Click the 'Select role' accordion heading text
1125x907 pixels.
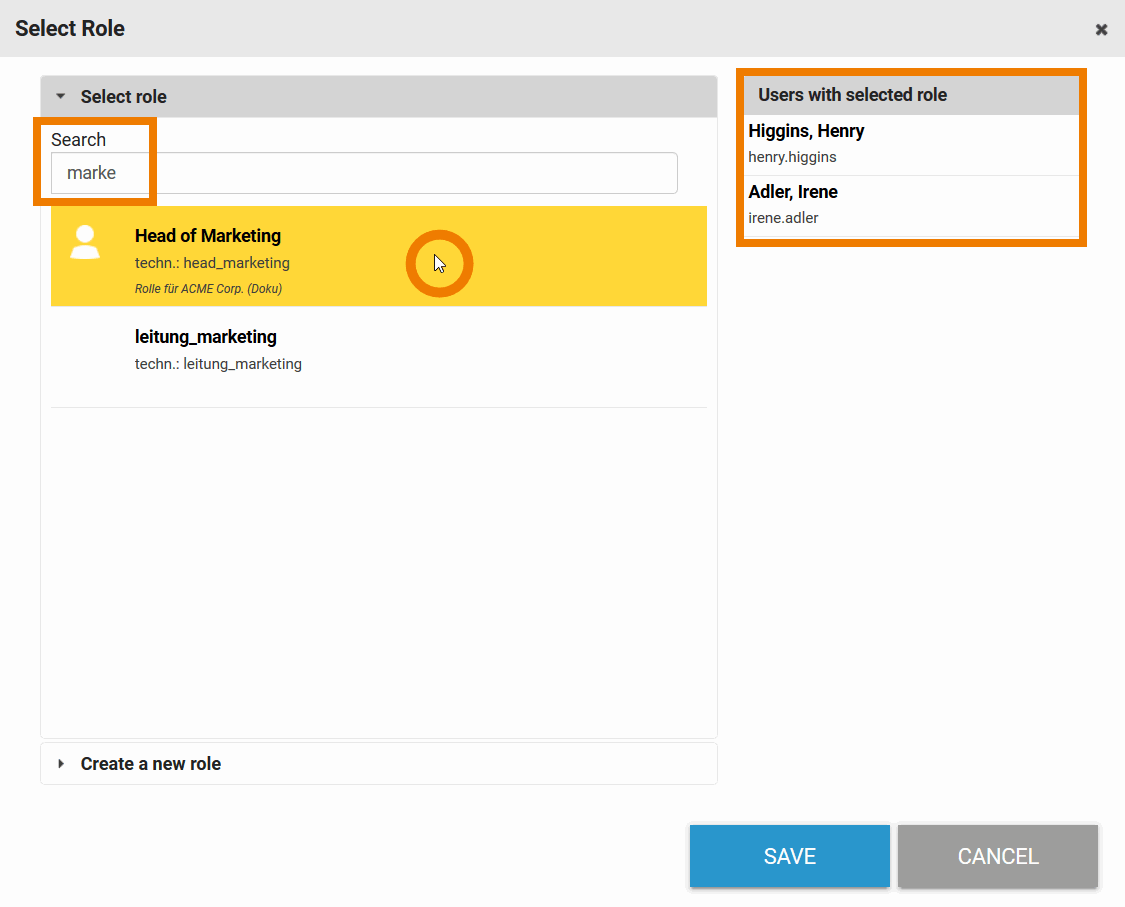pyautogui.click(x=123, y=97)
